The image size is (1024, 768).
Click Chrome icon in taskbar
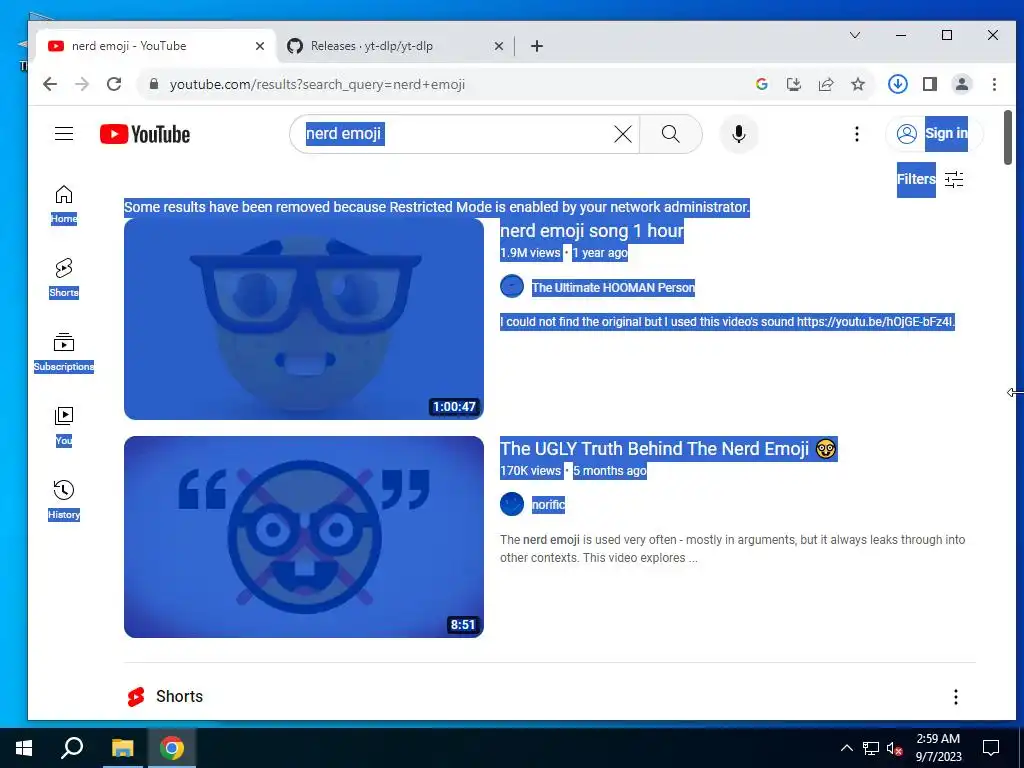(x=172, y=748)
